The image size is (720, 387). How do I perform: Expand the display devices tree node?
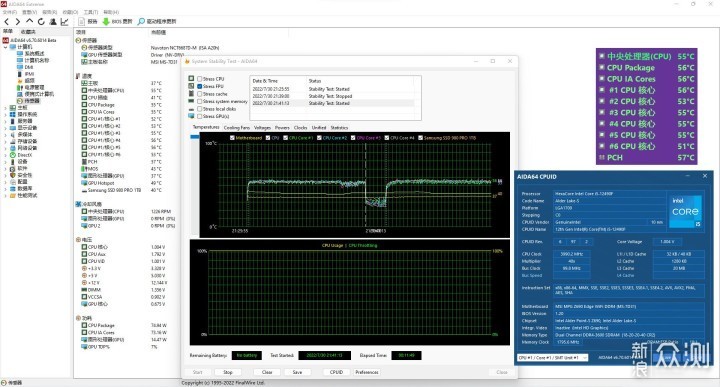coord(6,128)
